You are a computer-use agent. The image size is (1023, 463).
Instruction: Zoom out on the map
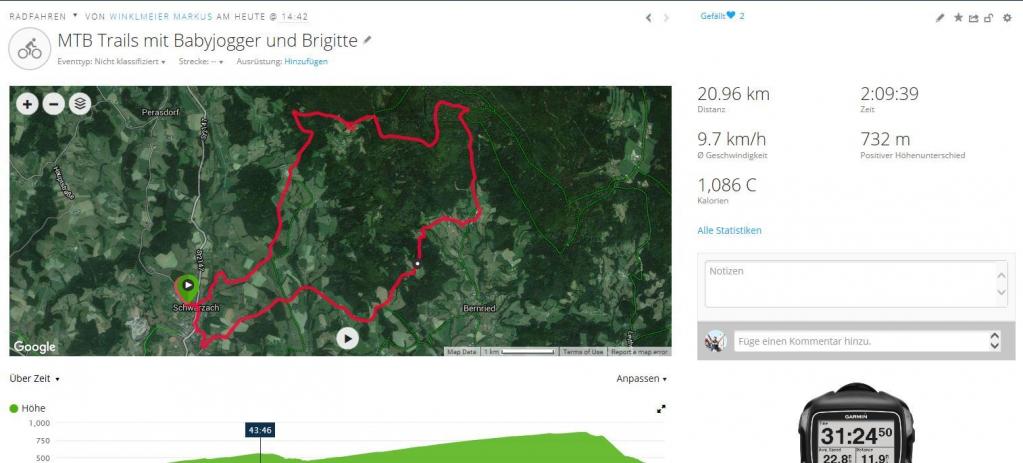pos(53,104)
